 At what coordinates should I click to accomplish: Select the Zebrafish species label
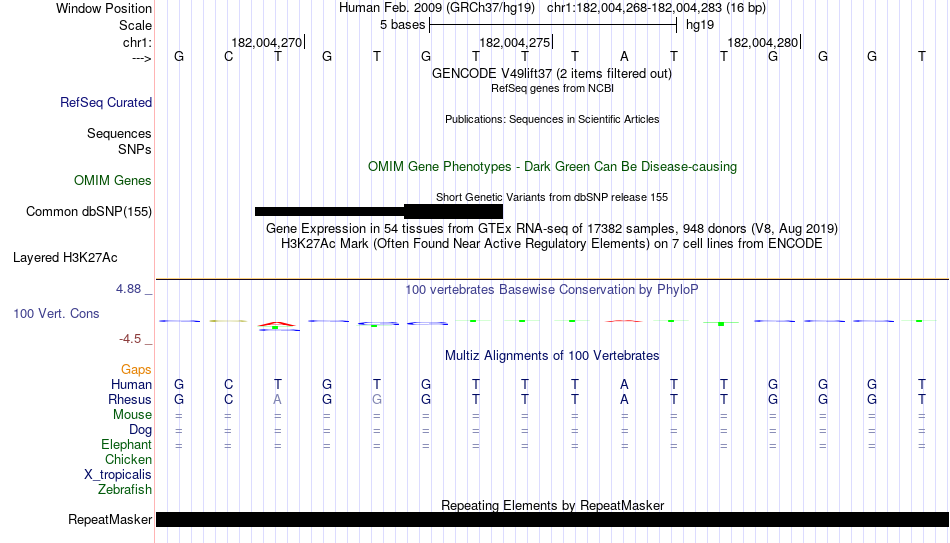[x=125, y=490]
